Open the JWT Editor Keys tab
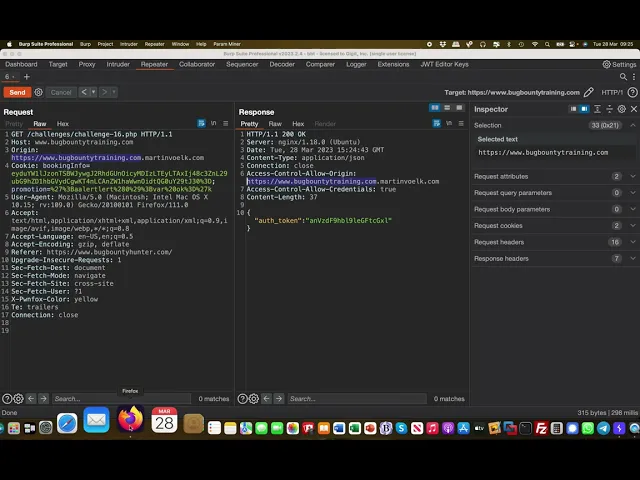 (x=444, y=64)
